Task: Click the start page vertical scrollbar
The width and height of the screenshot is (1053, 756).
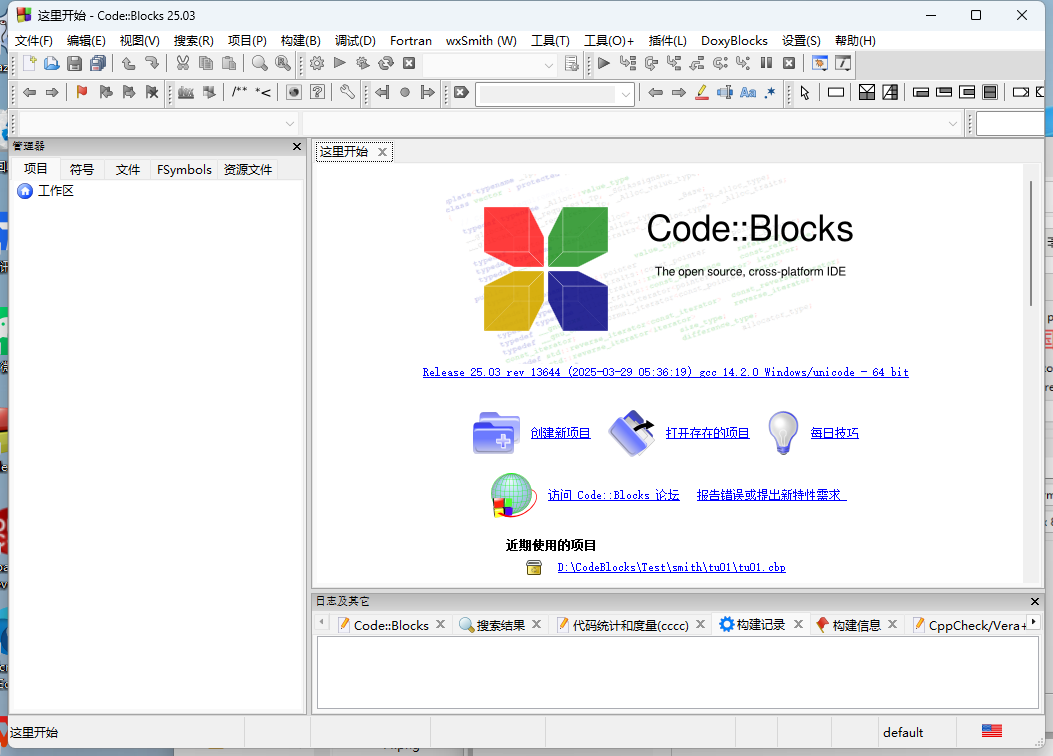Action: click(1032, 243)
